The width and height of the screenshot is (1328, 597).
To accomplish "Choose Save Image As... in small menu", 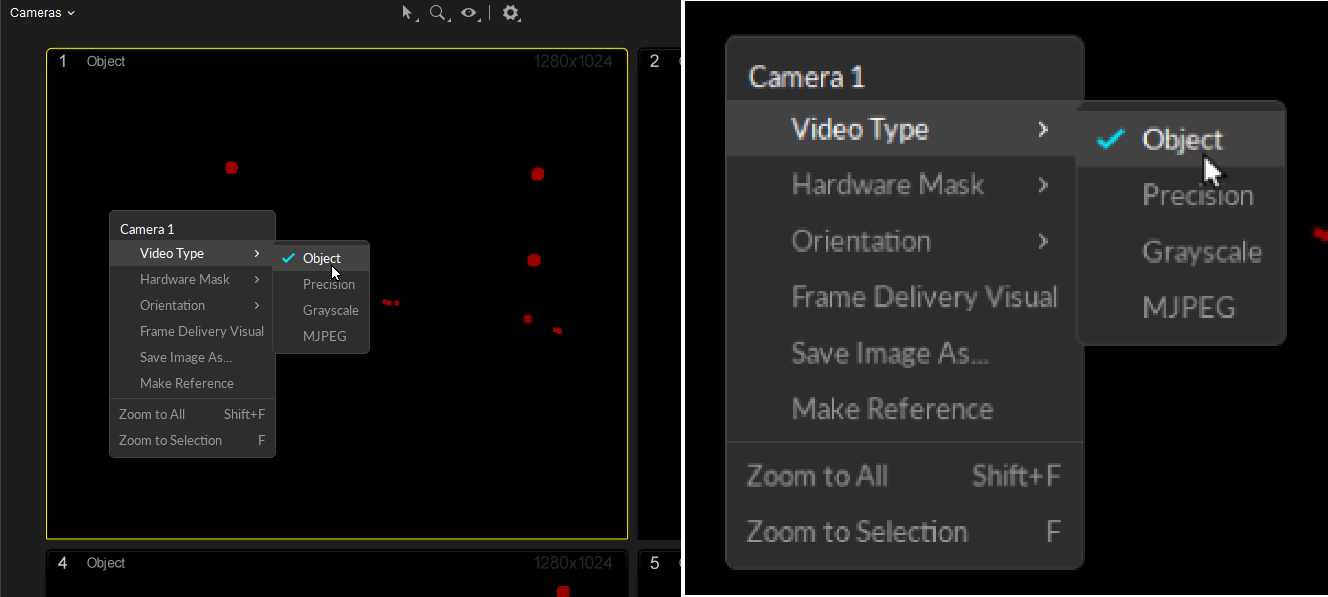I will click(x=185, y=357).
